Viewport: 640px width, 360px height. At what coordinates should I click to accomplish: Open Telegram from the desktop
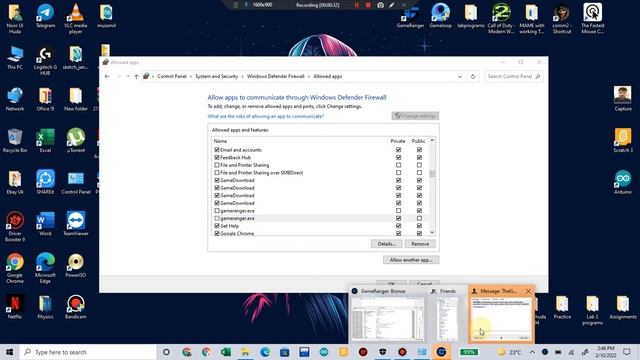tap(45, 16)
